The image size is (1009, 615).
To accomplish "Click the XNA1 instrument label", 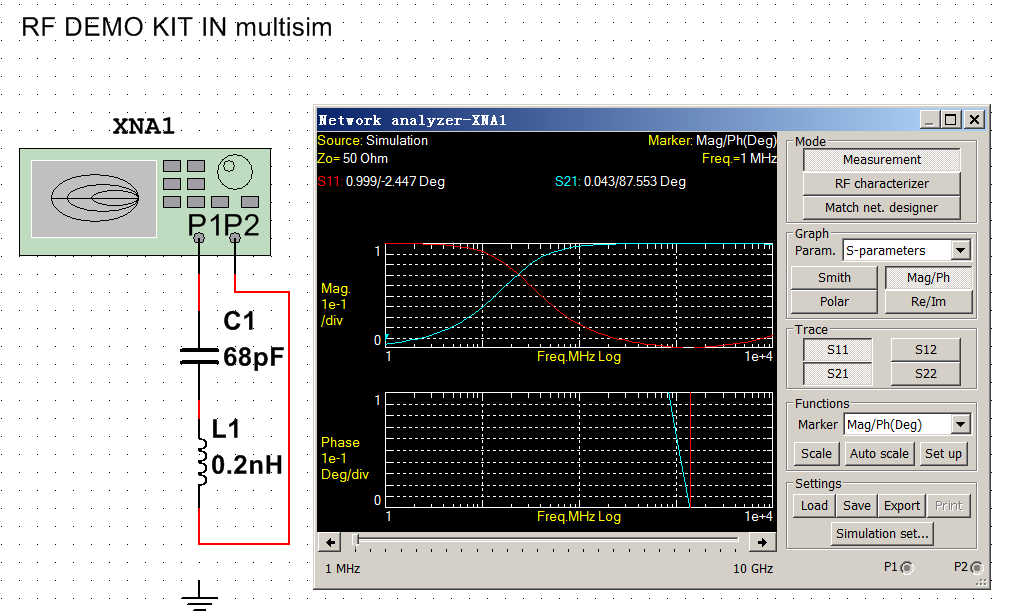I will pos(143,126).
